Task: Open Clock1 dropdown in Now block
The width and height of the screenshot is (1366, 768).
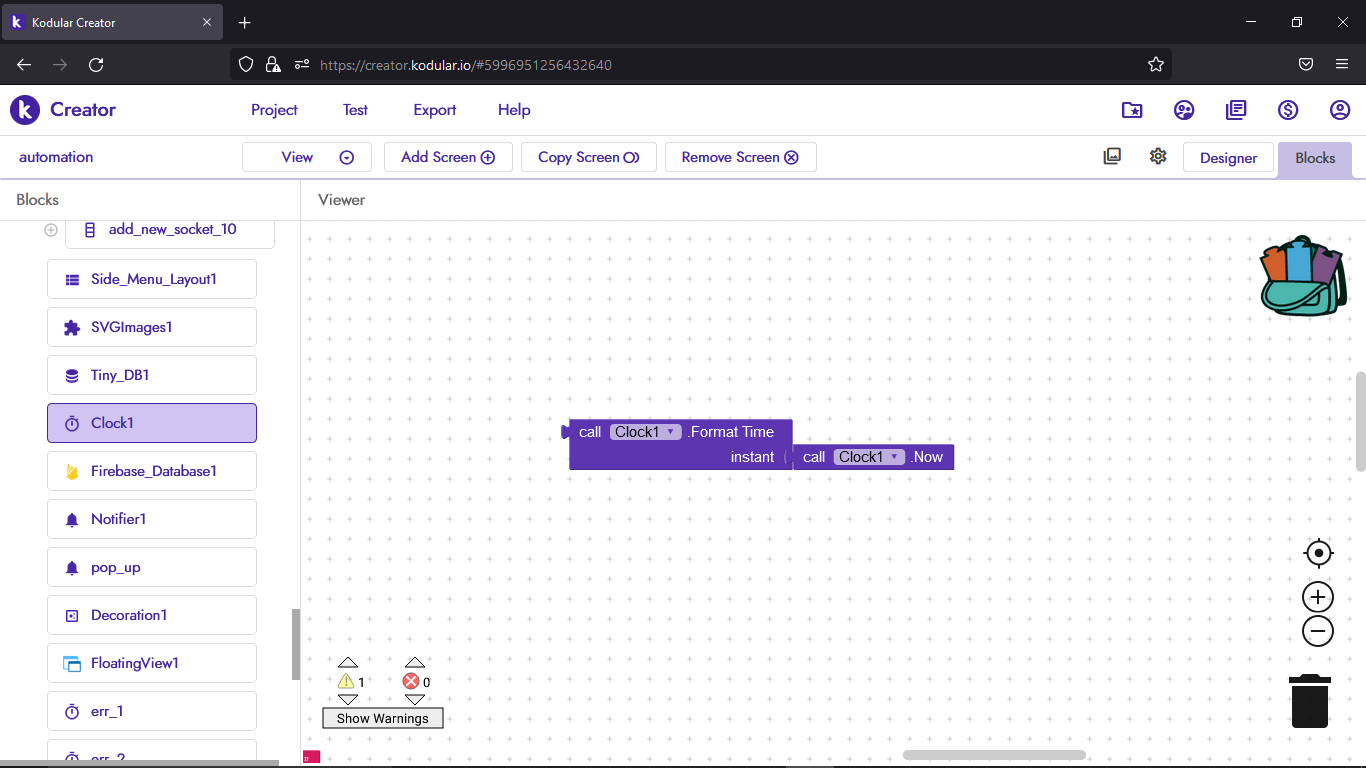Action: point(870,457)
